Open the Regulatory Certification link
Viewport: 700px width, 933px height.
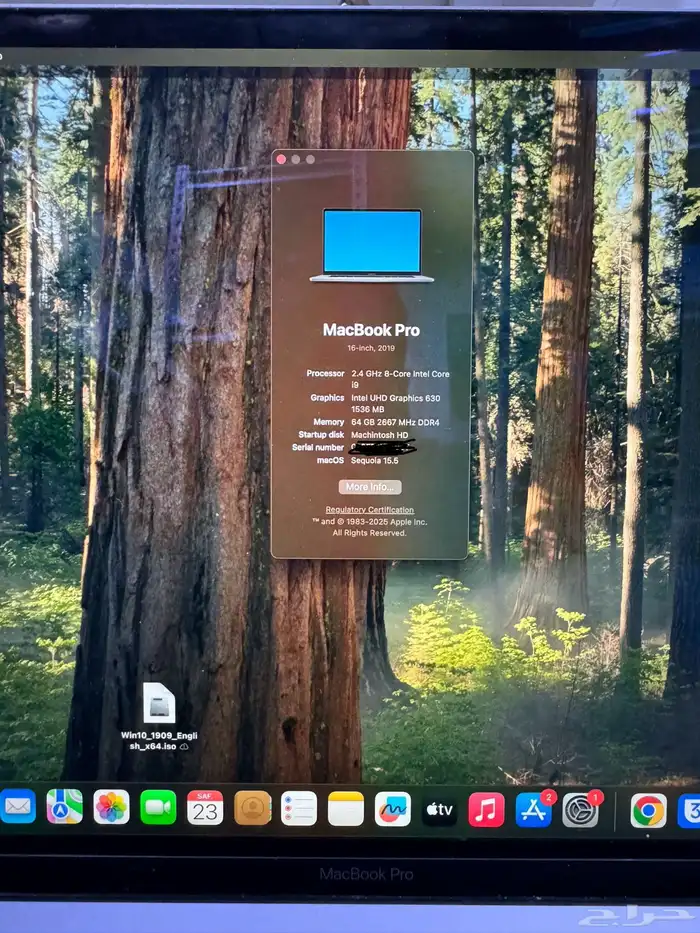370,510
